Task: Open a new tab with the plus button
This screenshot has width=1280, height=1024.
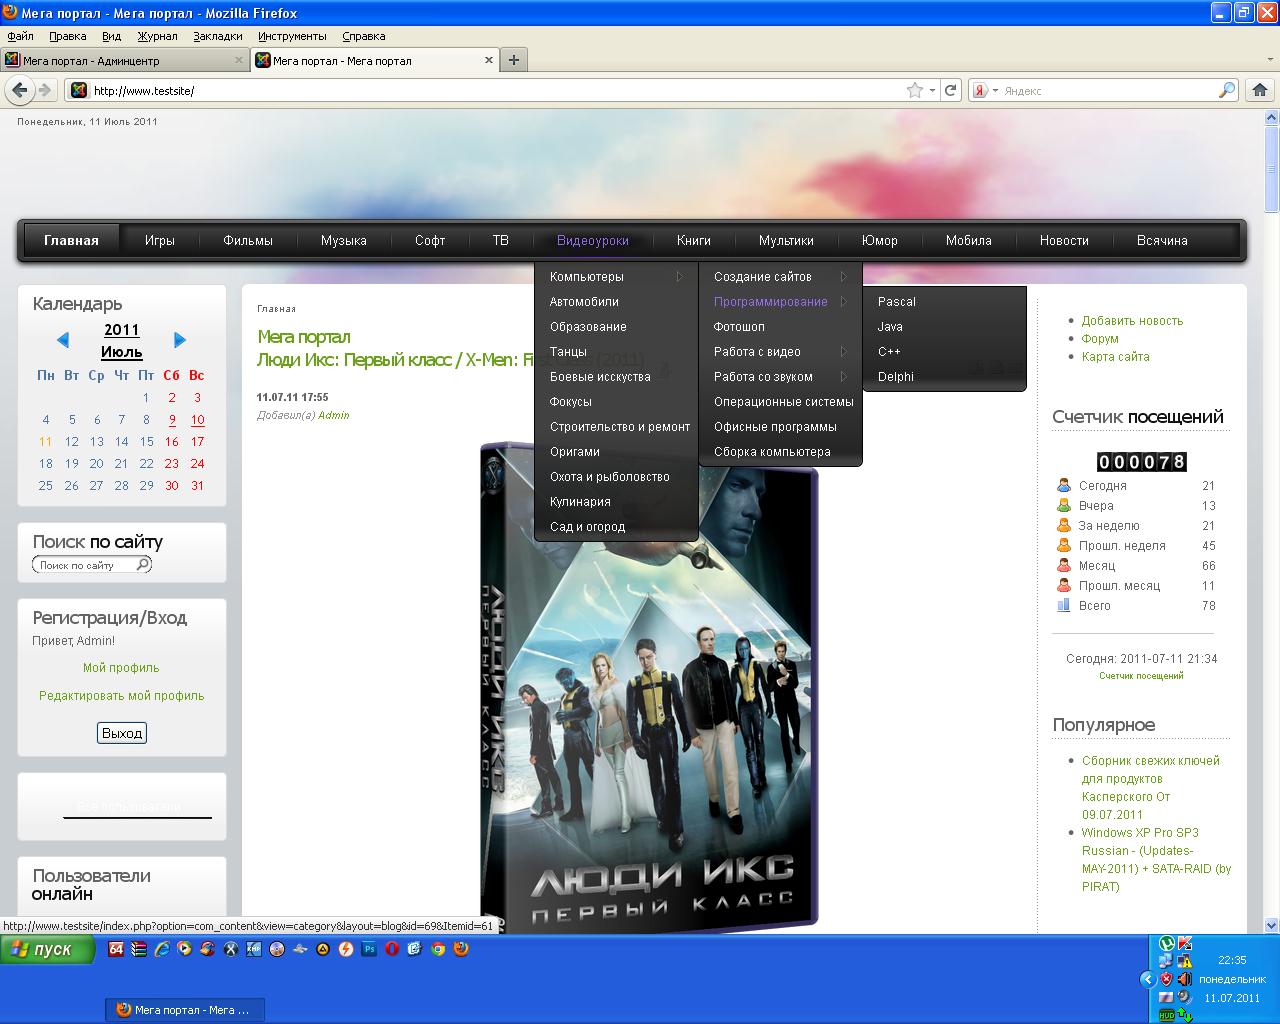Action: (x=514, y=60)
